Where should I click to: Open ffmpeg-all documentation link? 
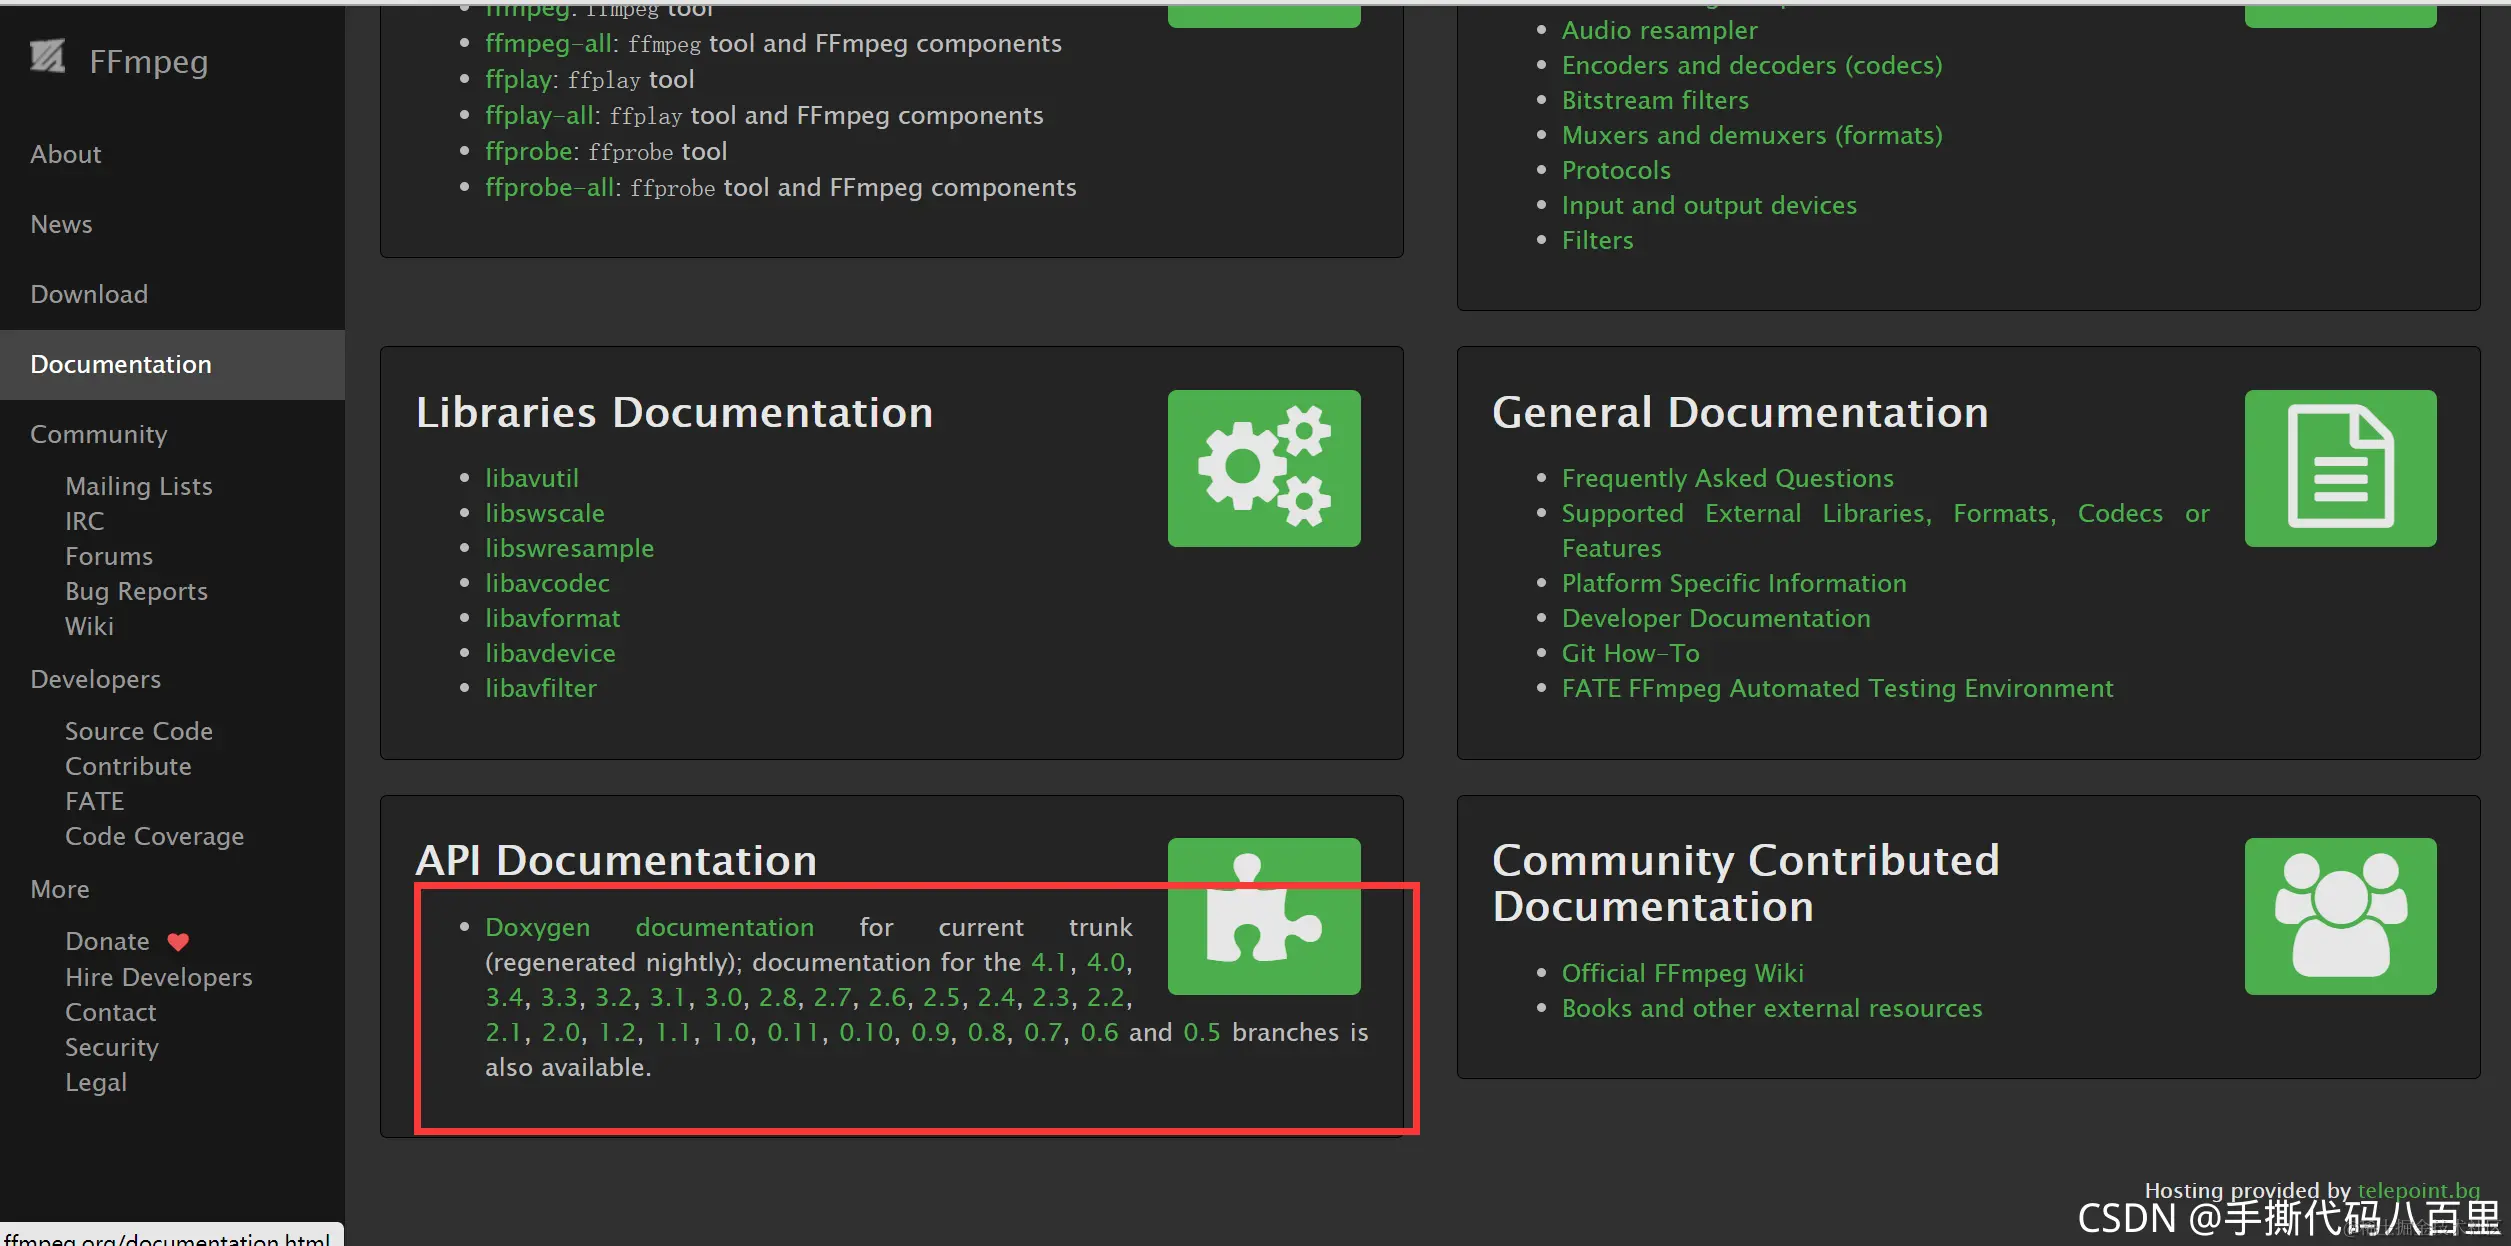[549, 43]
